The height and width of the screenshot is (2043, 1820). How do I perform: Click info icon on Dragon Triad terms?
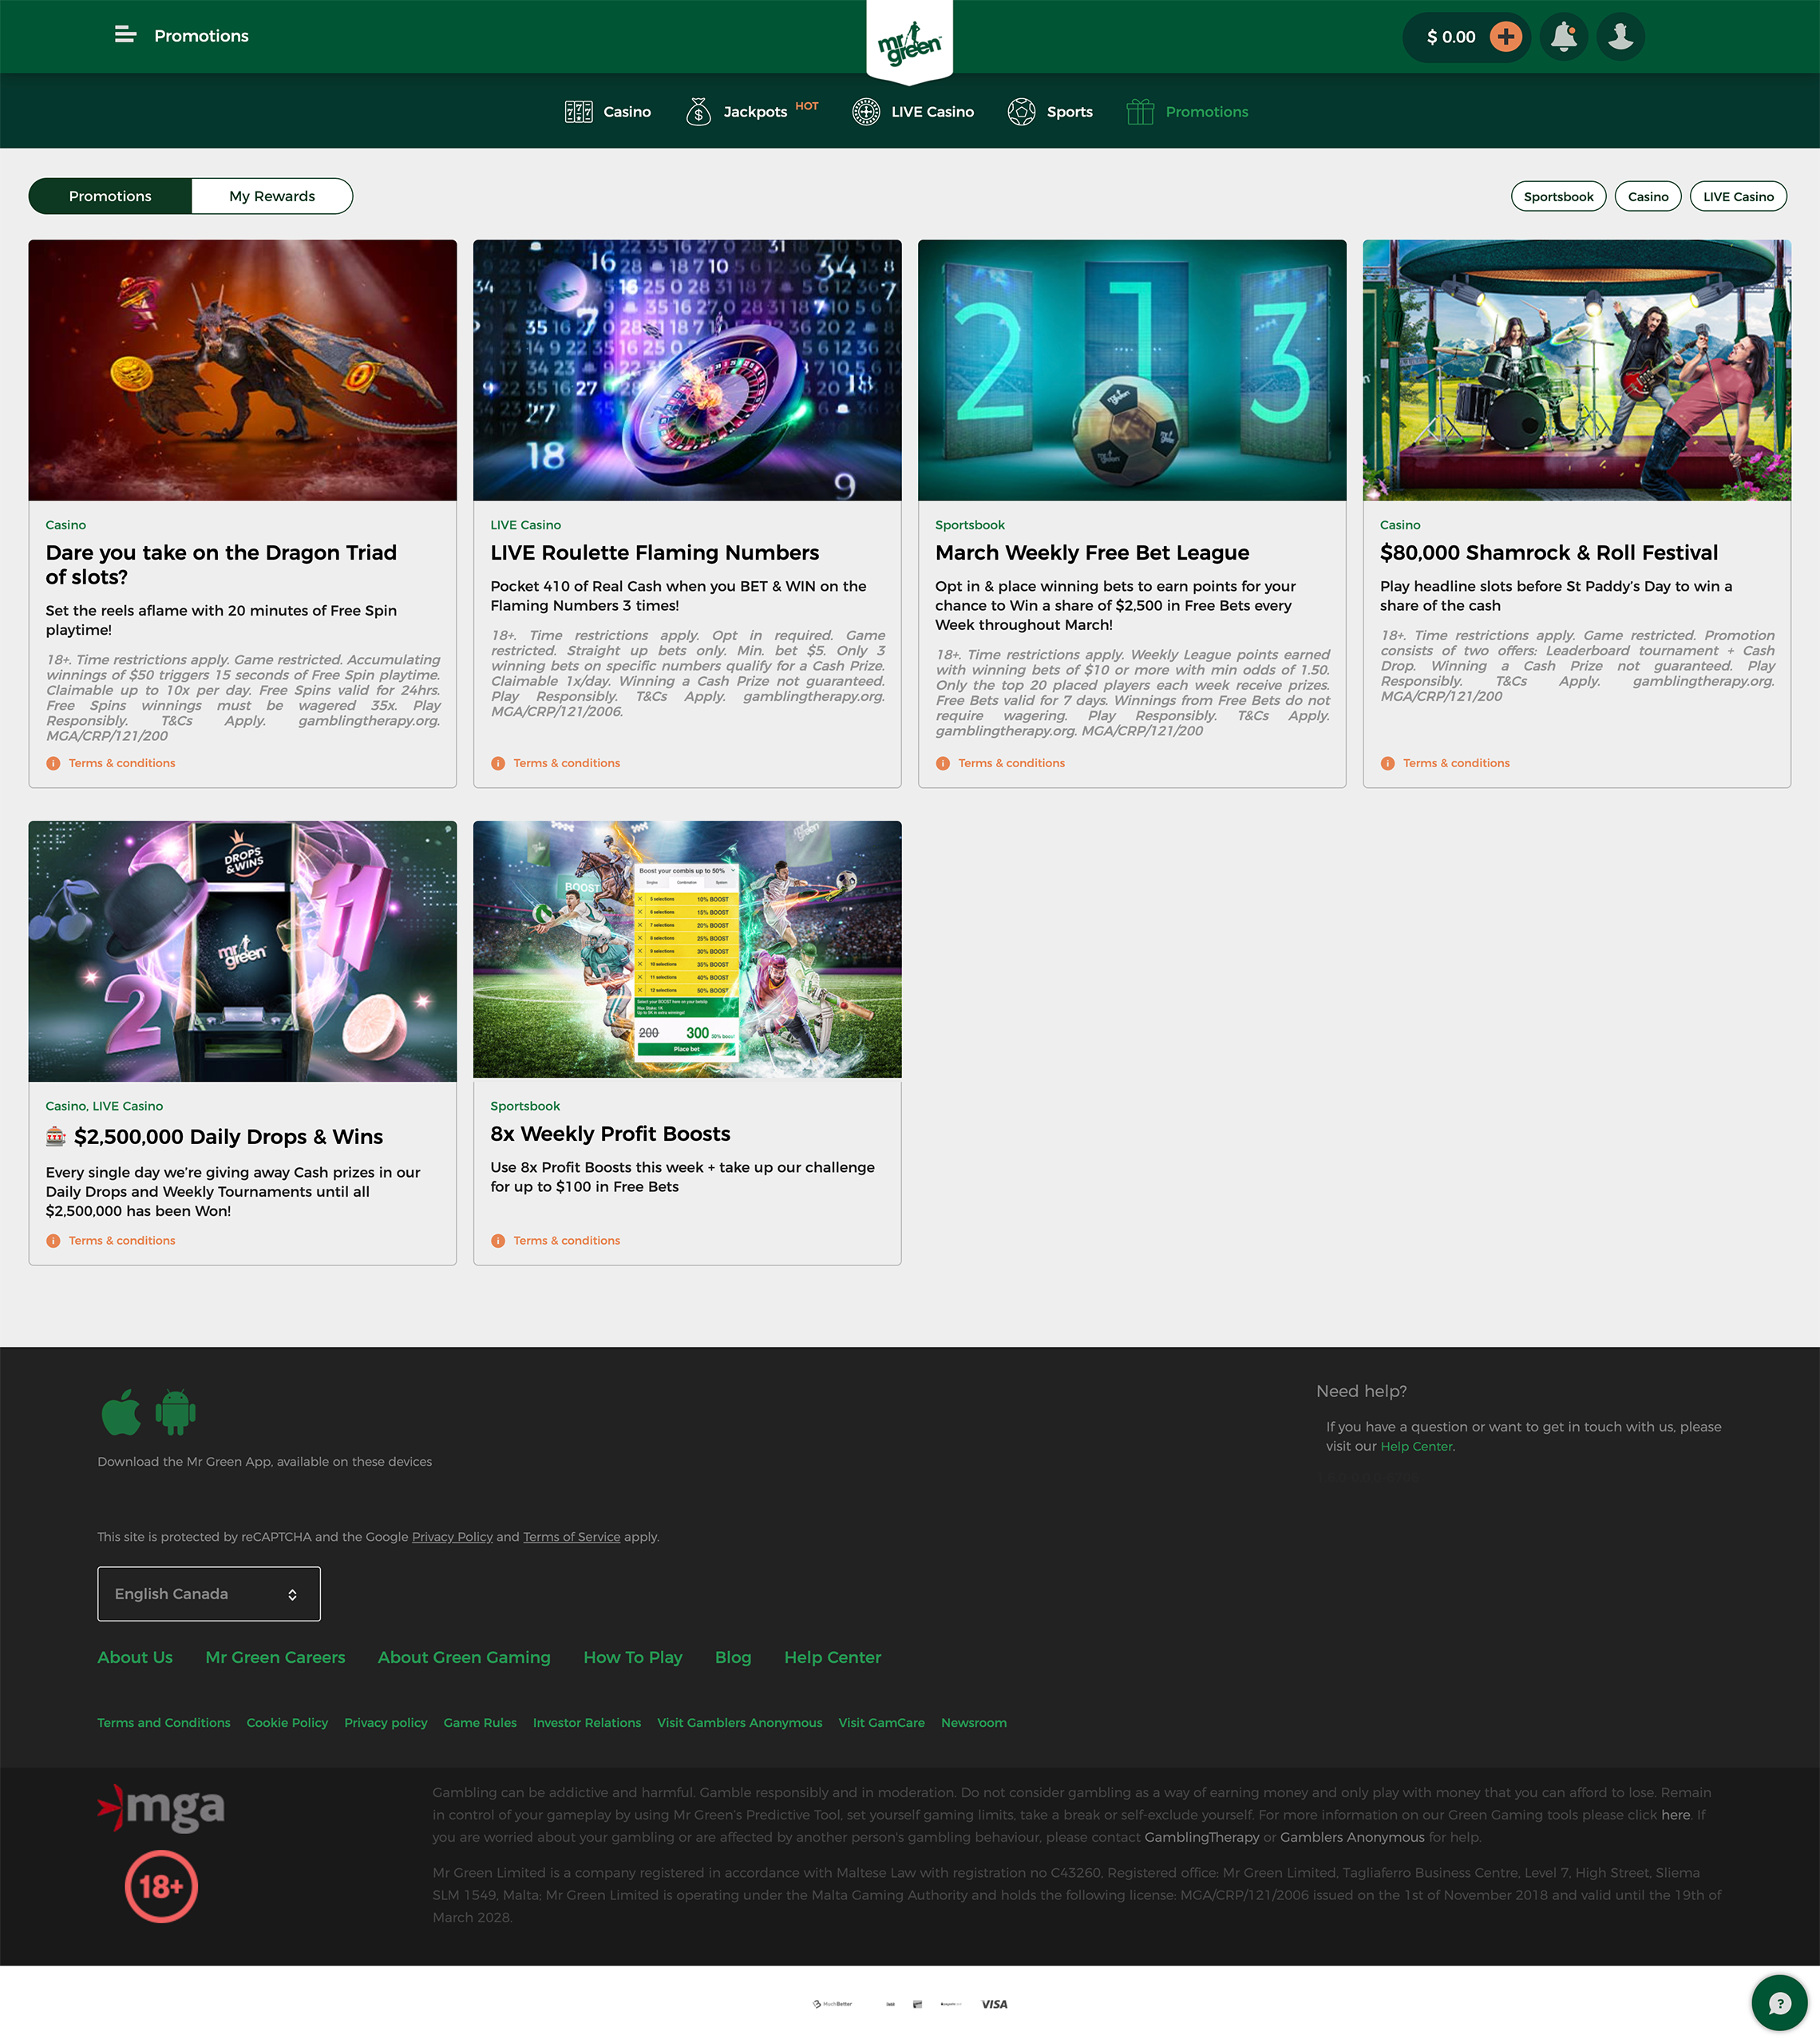tap(53, 763)
